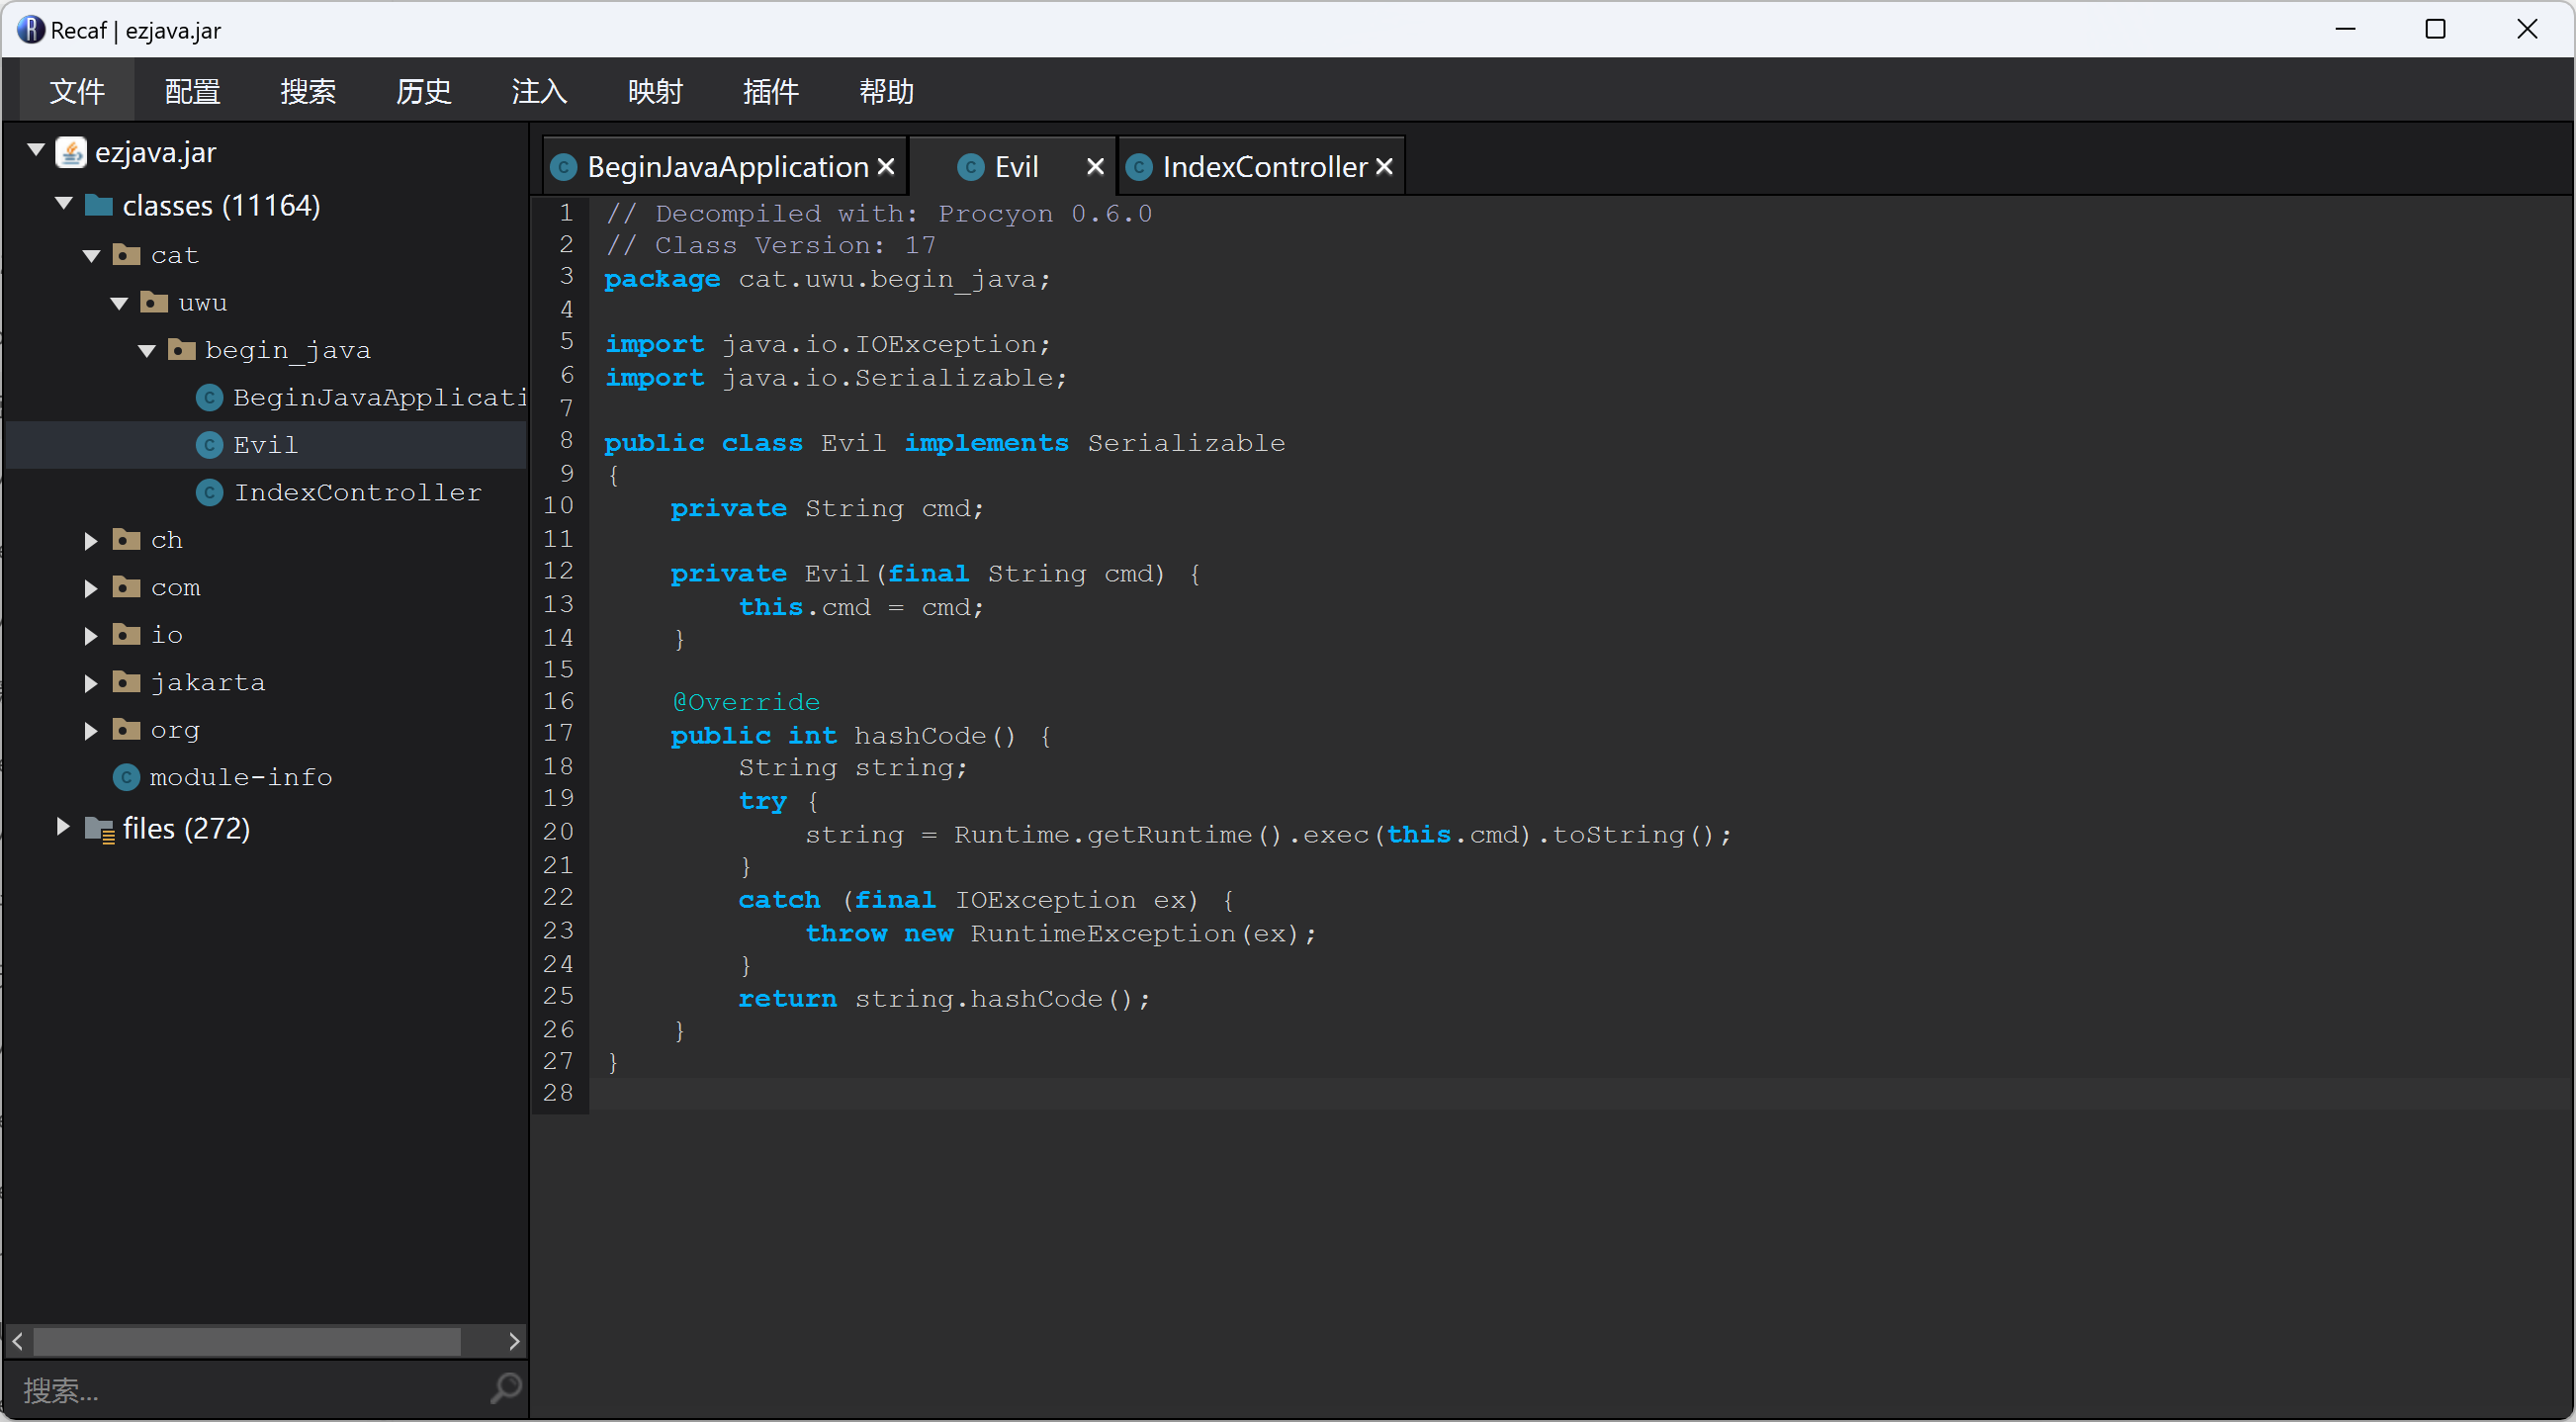Collapse the begin_java package
2576x1422 pixels.
tap(147, 350)
